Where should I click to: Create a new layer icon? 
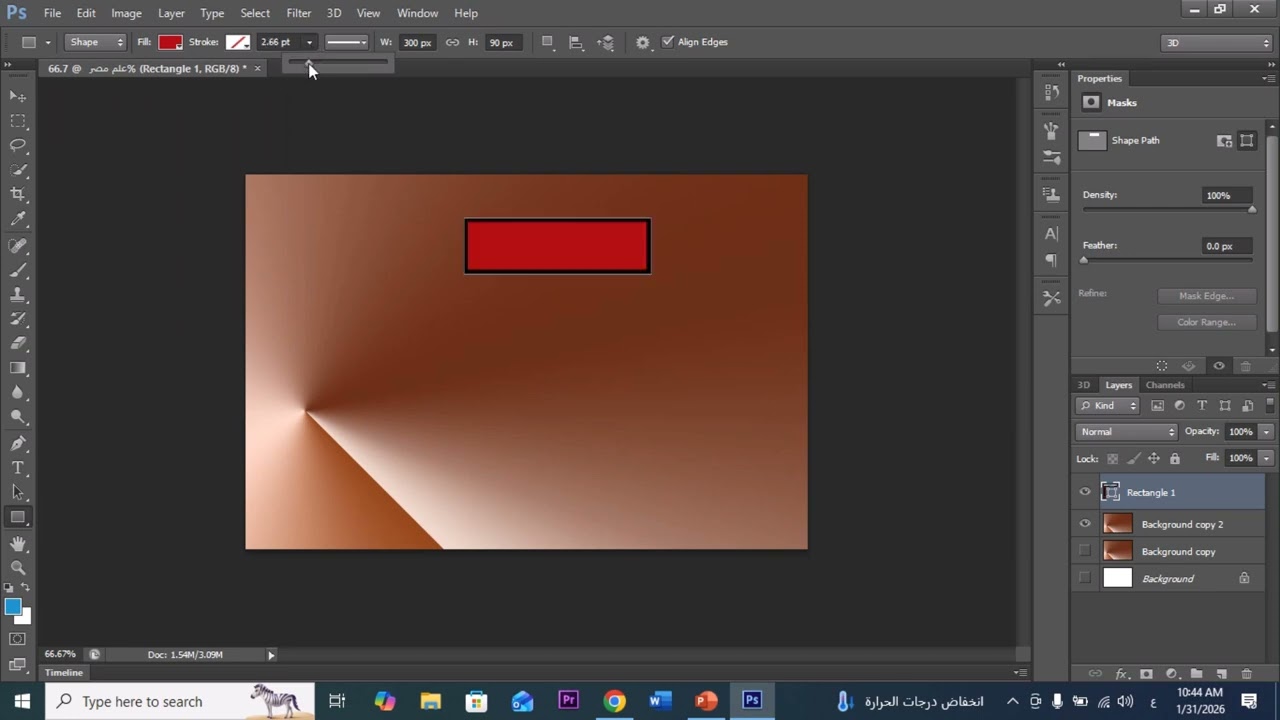coord(1221,674)
